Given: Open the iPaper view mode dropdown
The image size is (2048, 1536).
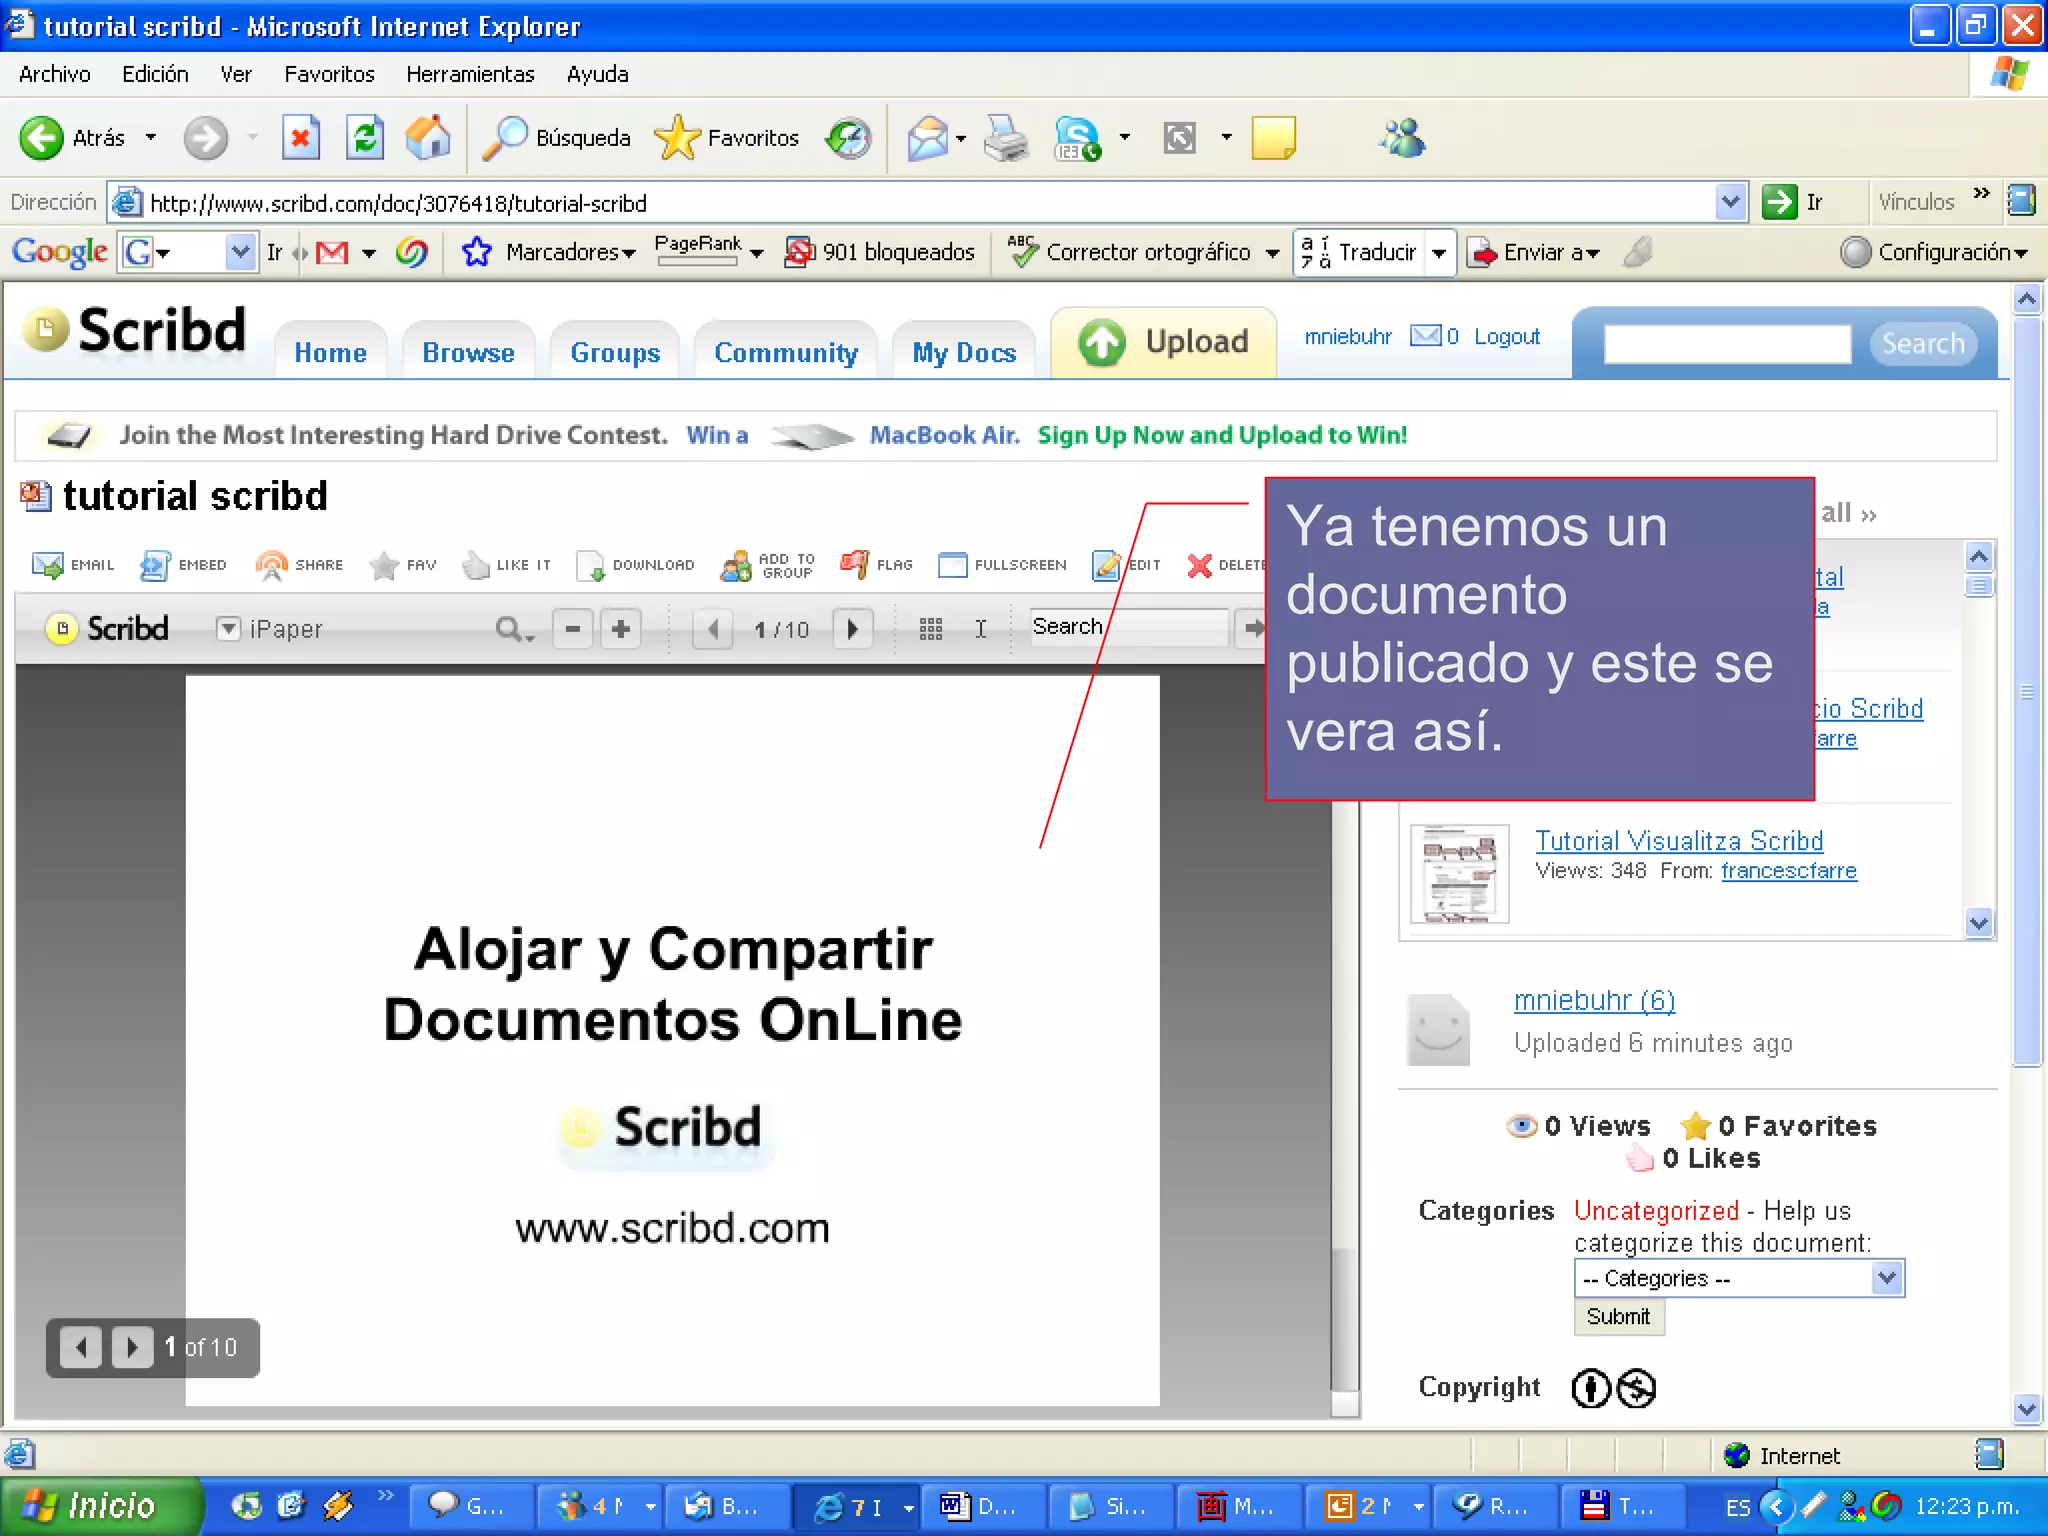Looking at the screenshot, I should pyautogui.click(x=229, y=628).
